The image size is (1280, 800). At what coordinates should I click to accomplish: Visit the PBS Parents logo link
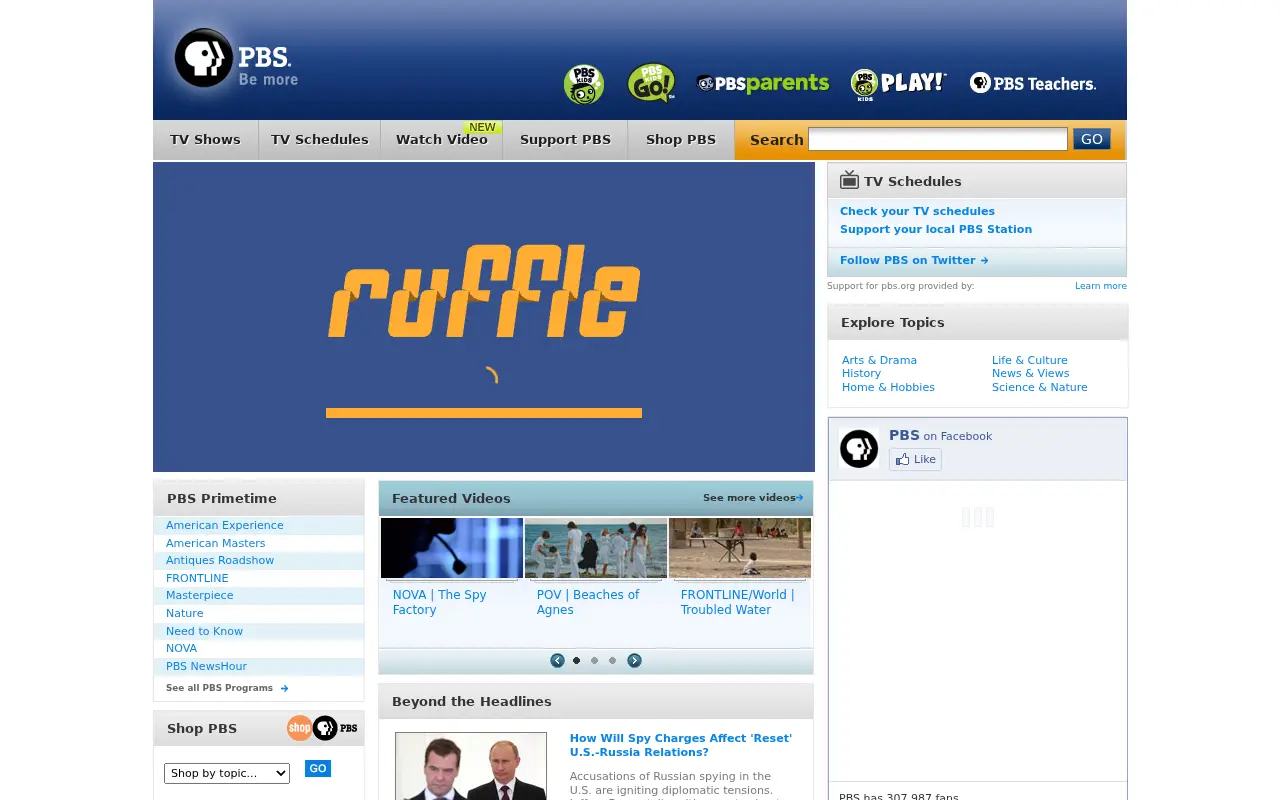click(762, 83)
